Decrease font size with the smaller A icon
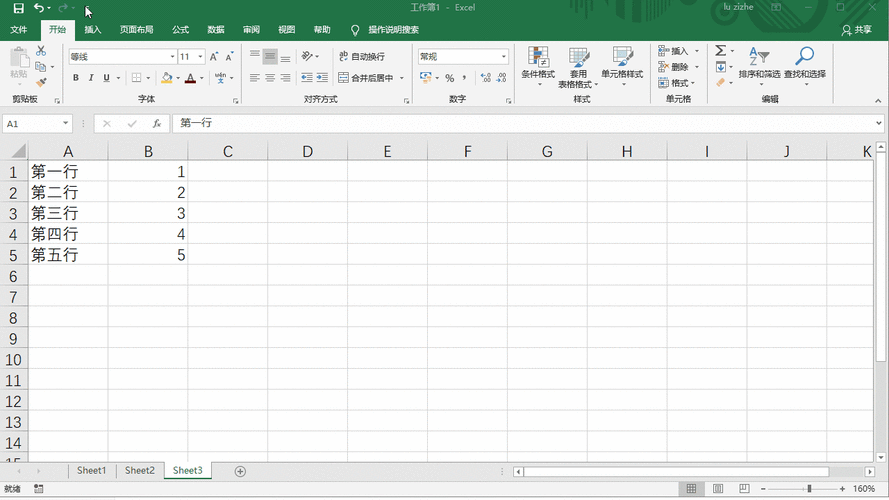This screenshot has width=889, height=500. pyautogui.click(x=229, y=57)
